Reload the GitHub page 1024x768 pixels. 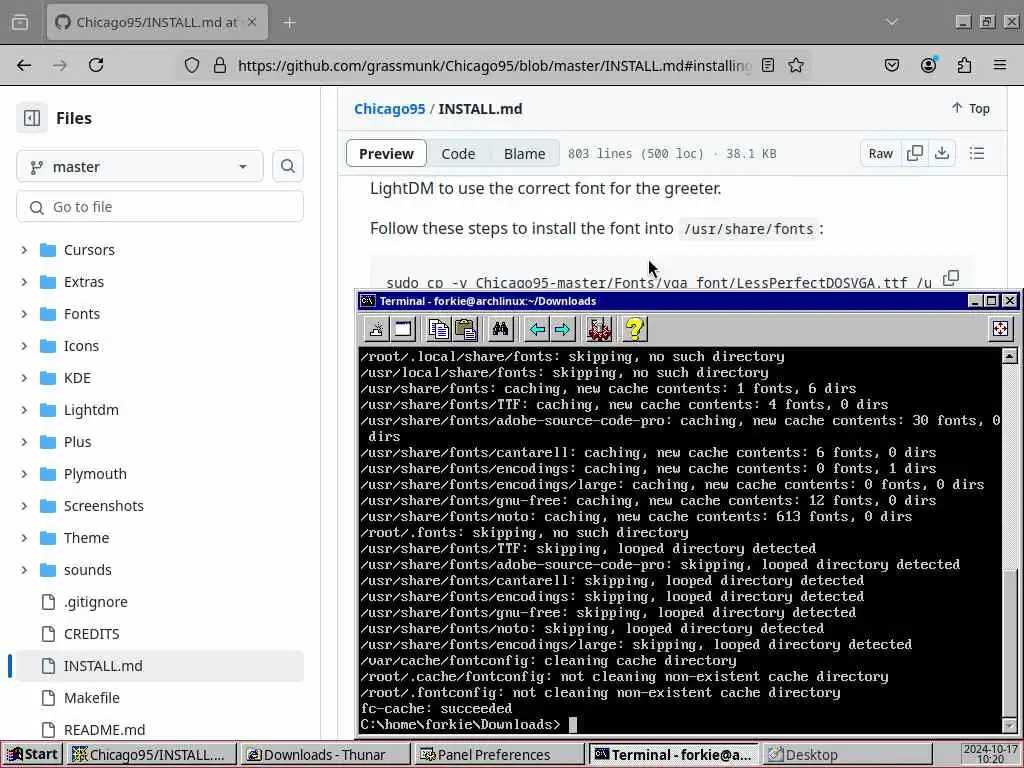tap(96, 65)
